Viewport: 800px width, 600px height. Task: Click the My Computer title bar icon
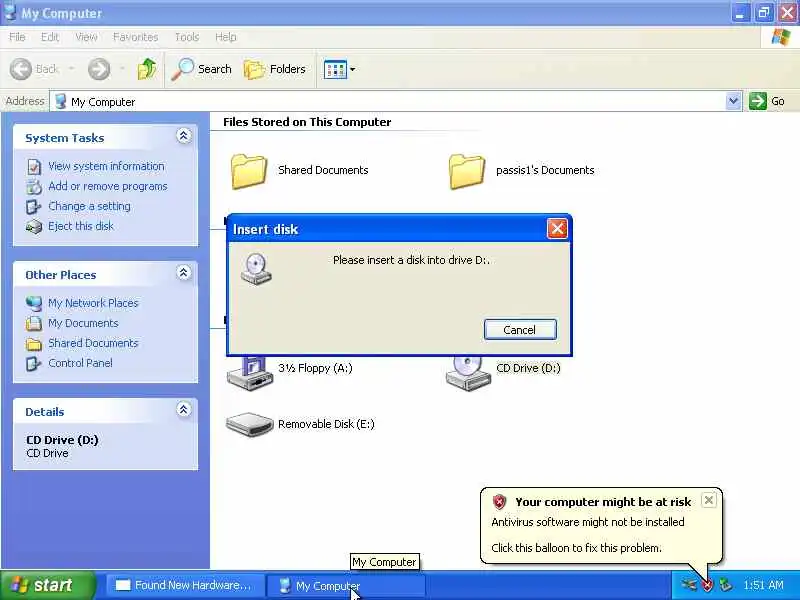10,12
